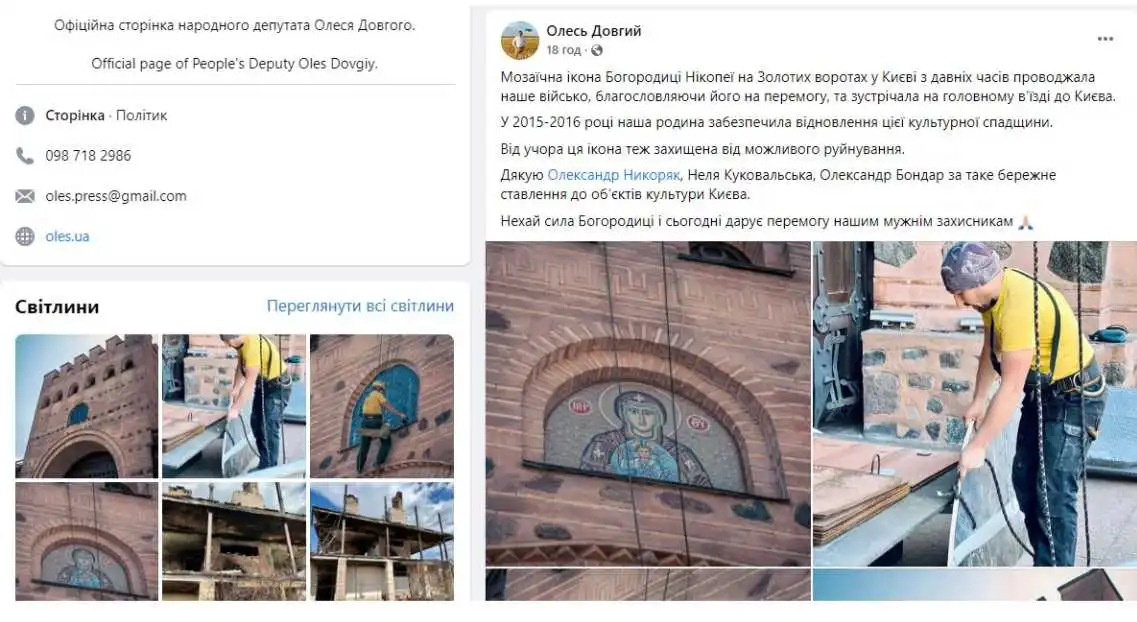The height and width of the screenshot is (622, 1137).
Task: Click the envelope icon beside the email address
Action: click(25, 196)
